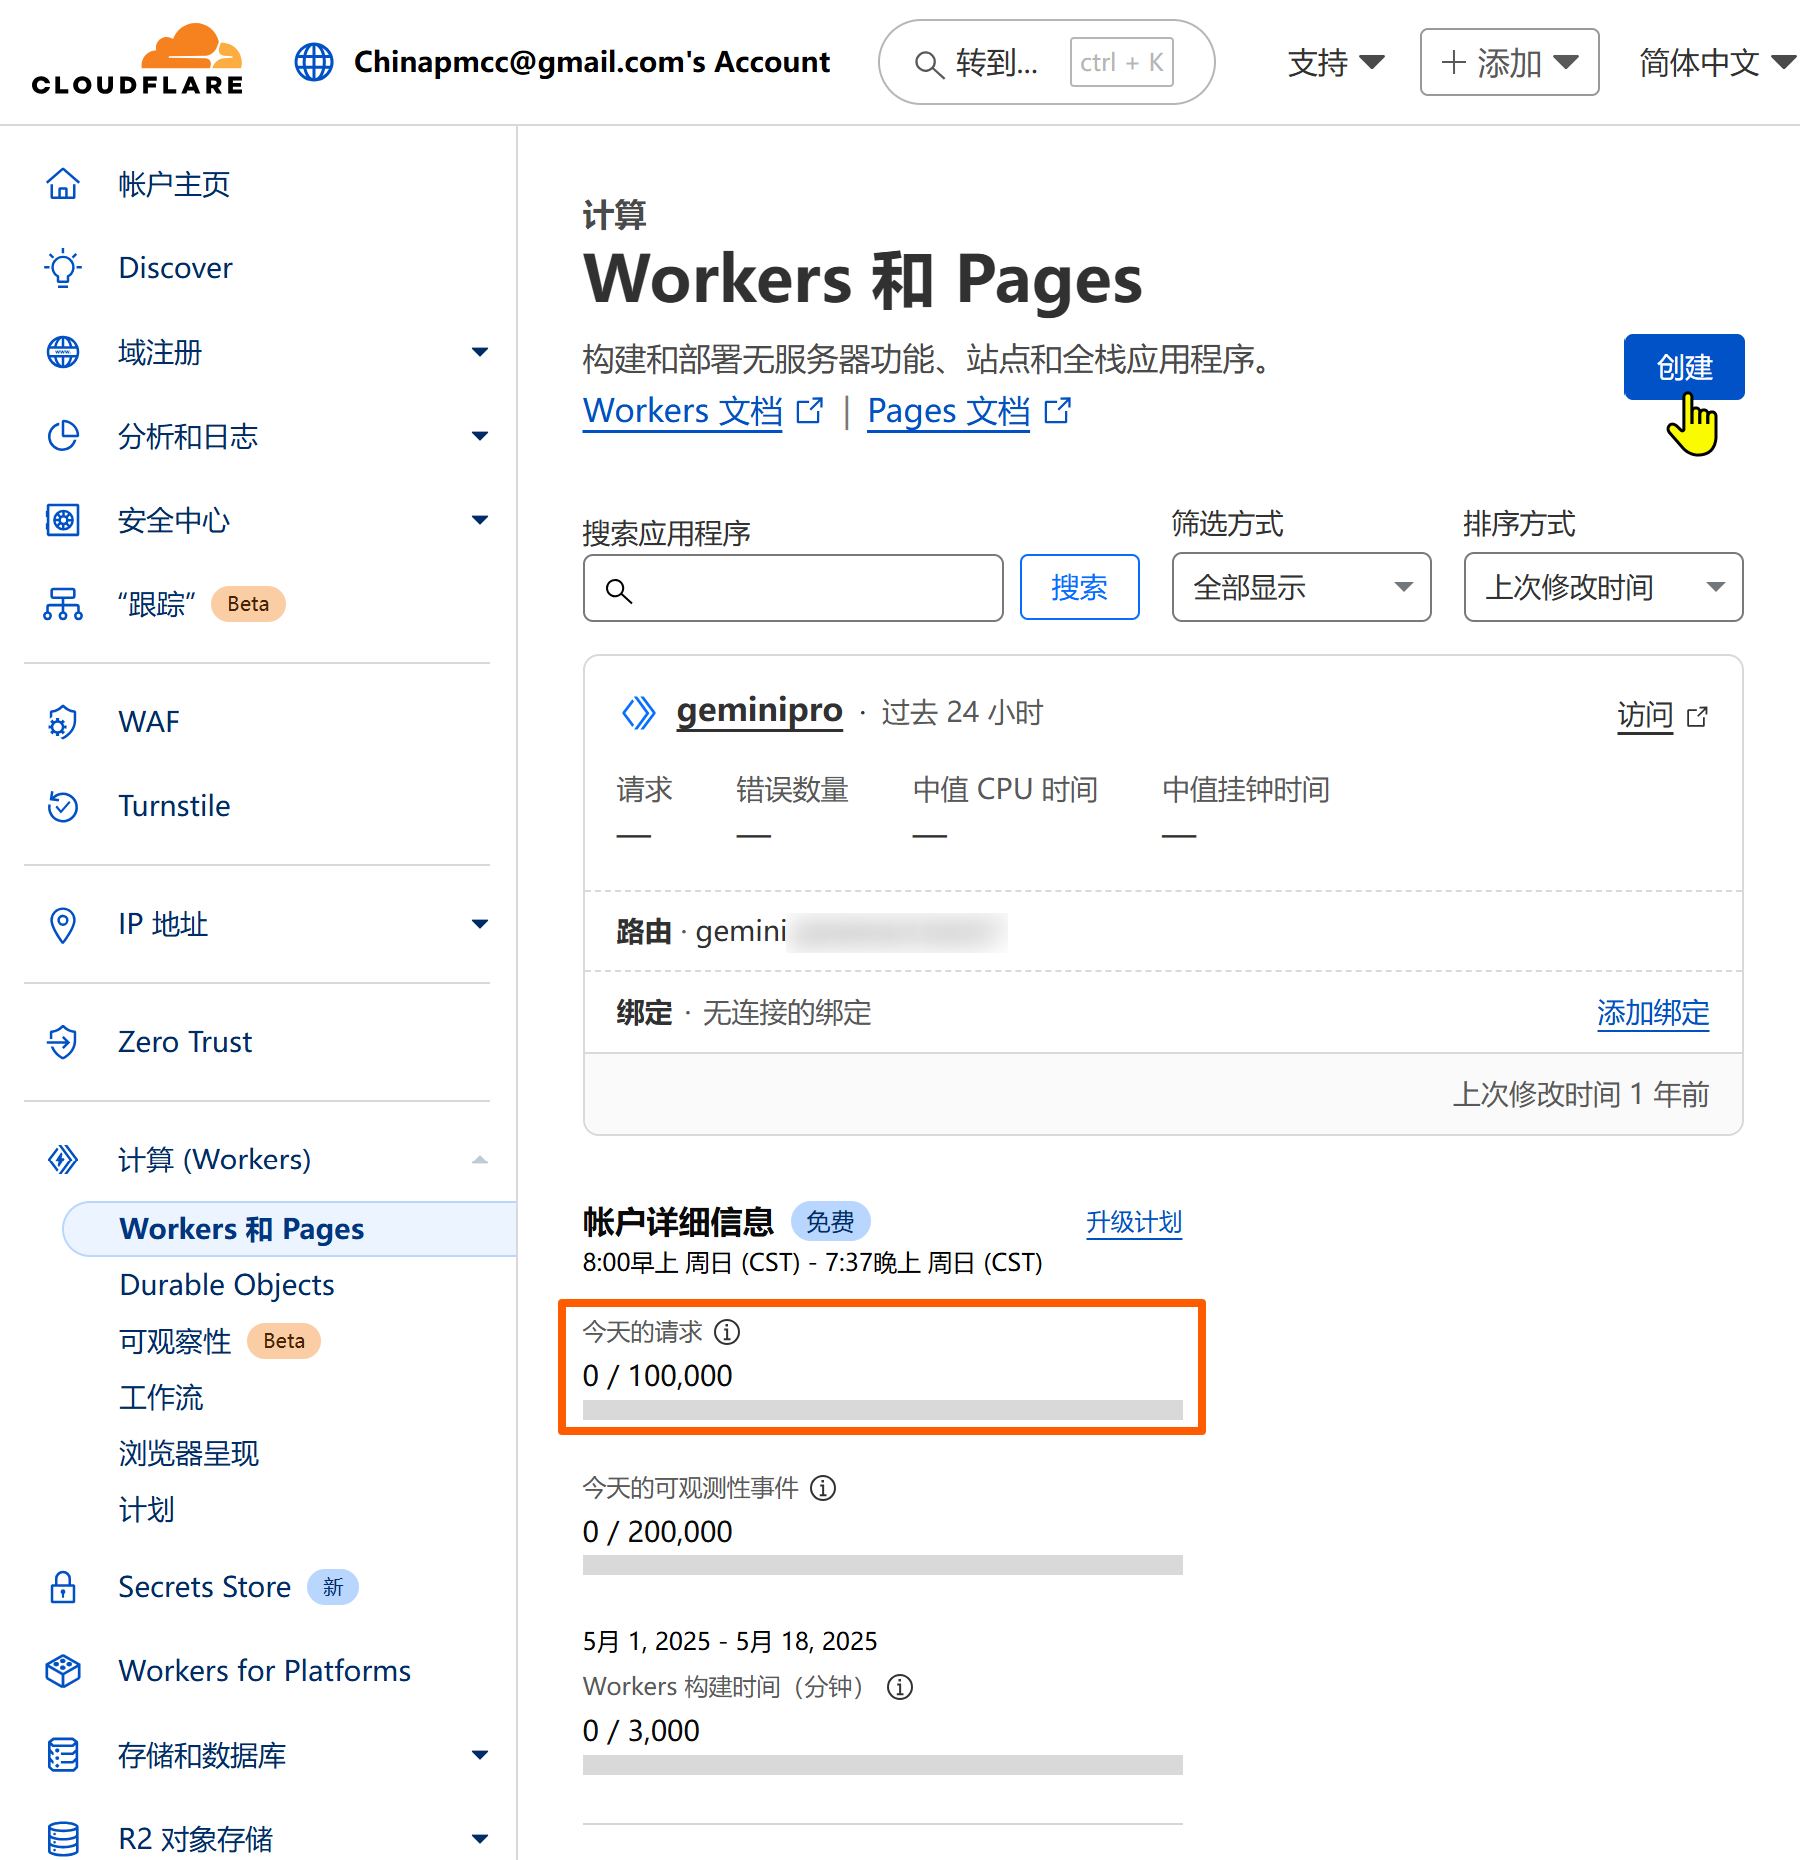The width and height of the screenshot is (1800, 1860).
Task: Click the Zero Trust shield icon
Action: (63, 1042)
